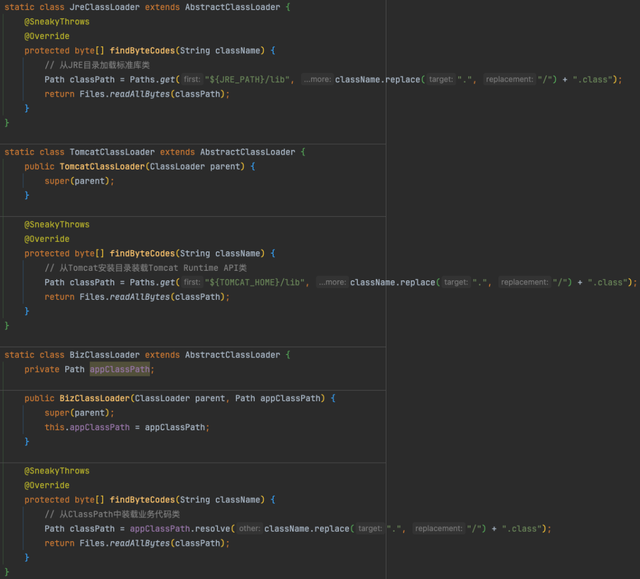Click ".class" string on the appClassPath.resolve line

tap(522, 529)
